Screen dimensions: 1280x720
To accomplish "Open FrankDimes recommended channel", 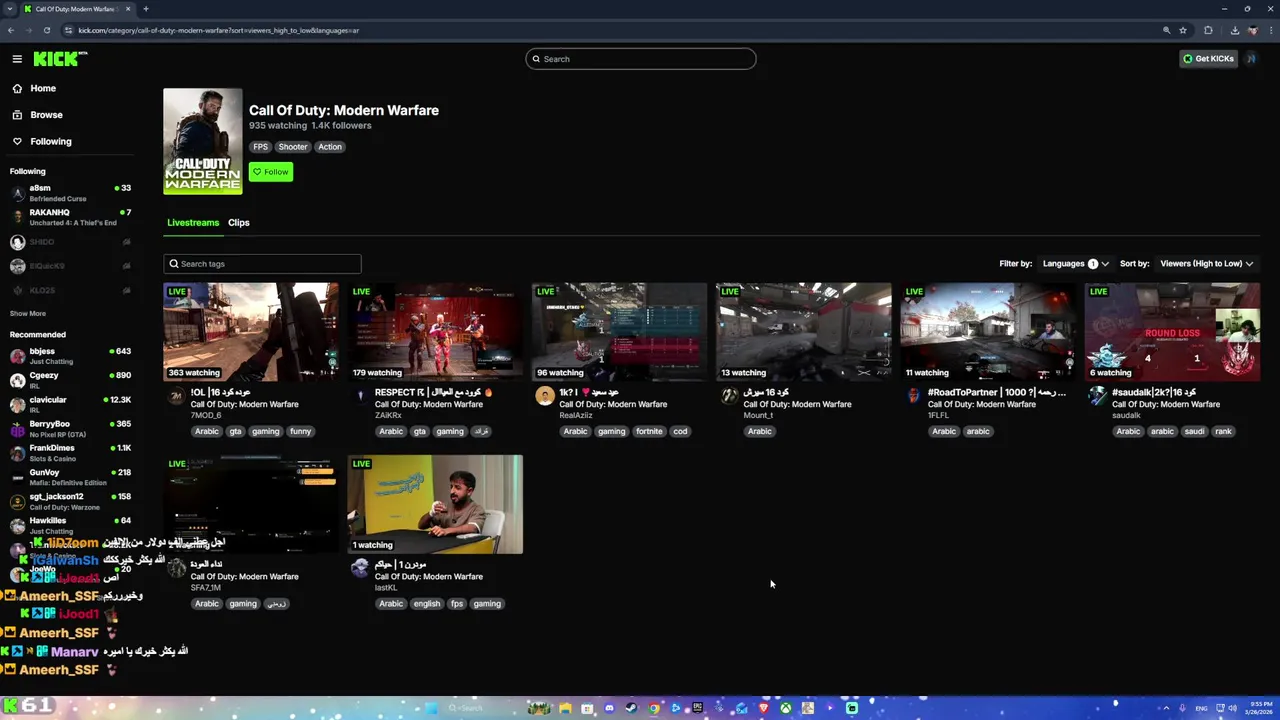I will (x=70, y=452).
